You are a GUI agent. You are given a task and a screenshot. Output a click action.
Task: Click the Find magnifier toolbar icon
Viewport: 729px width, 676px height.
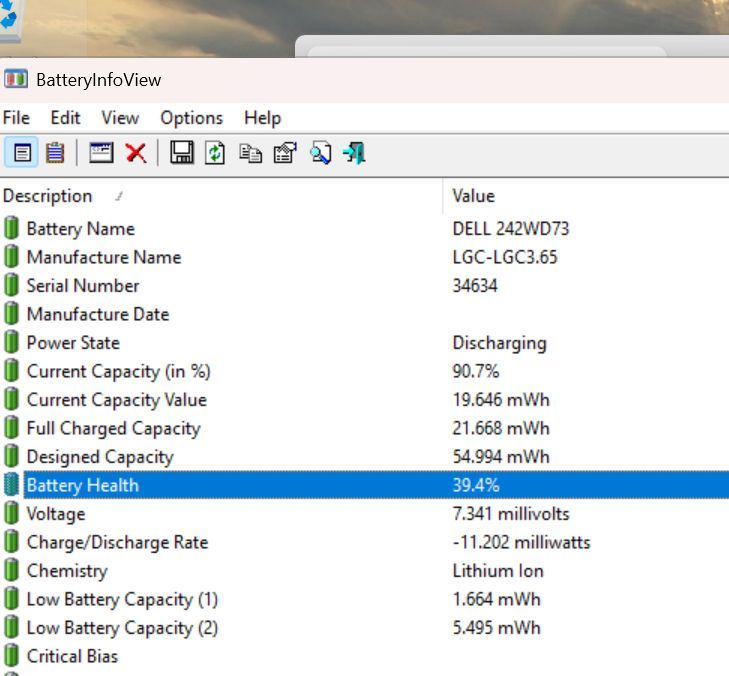click(320, 153)
